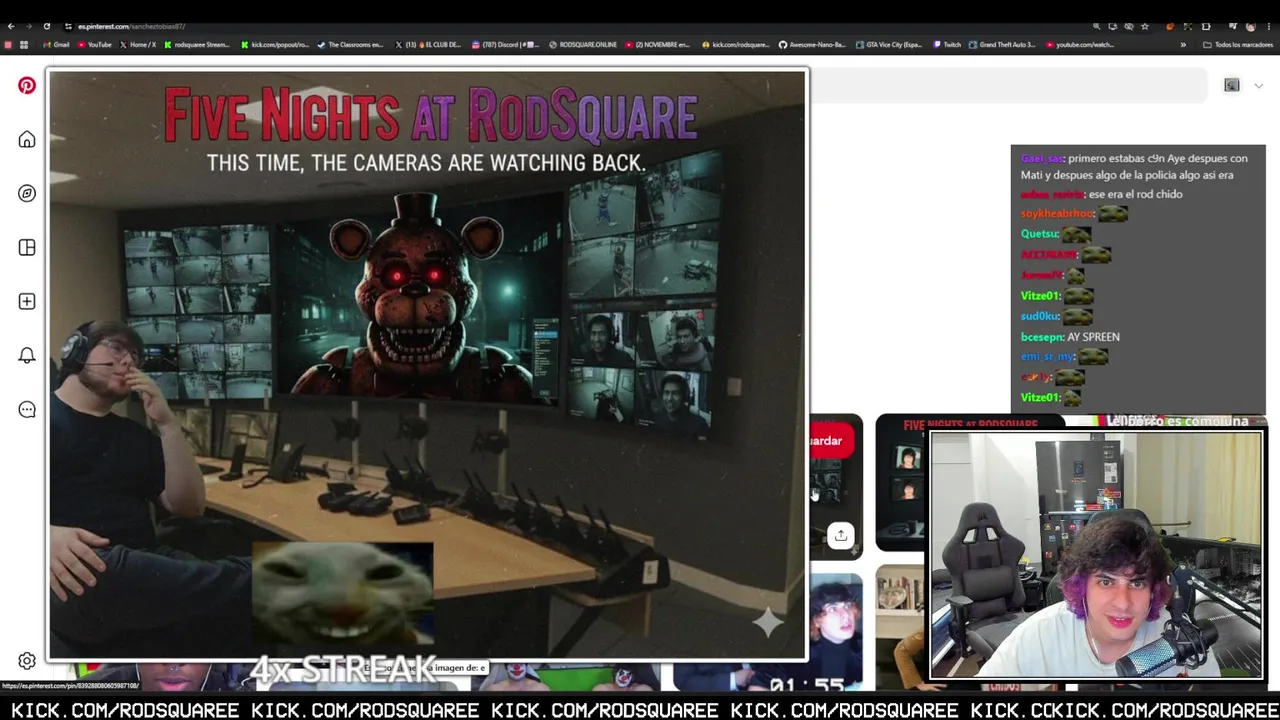Open Pinterest logo home link
Viewport: 1280px width, 720px height.
tap(27, 86)
